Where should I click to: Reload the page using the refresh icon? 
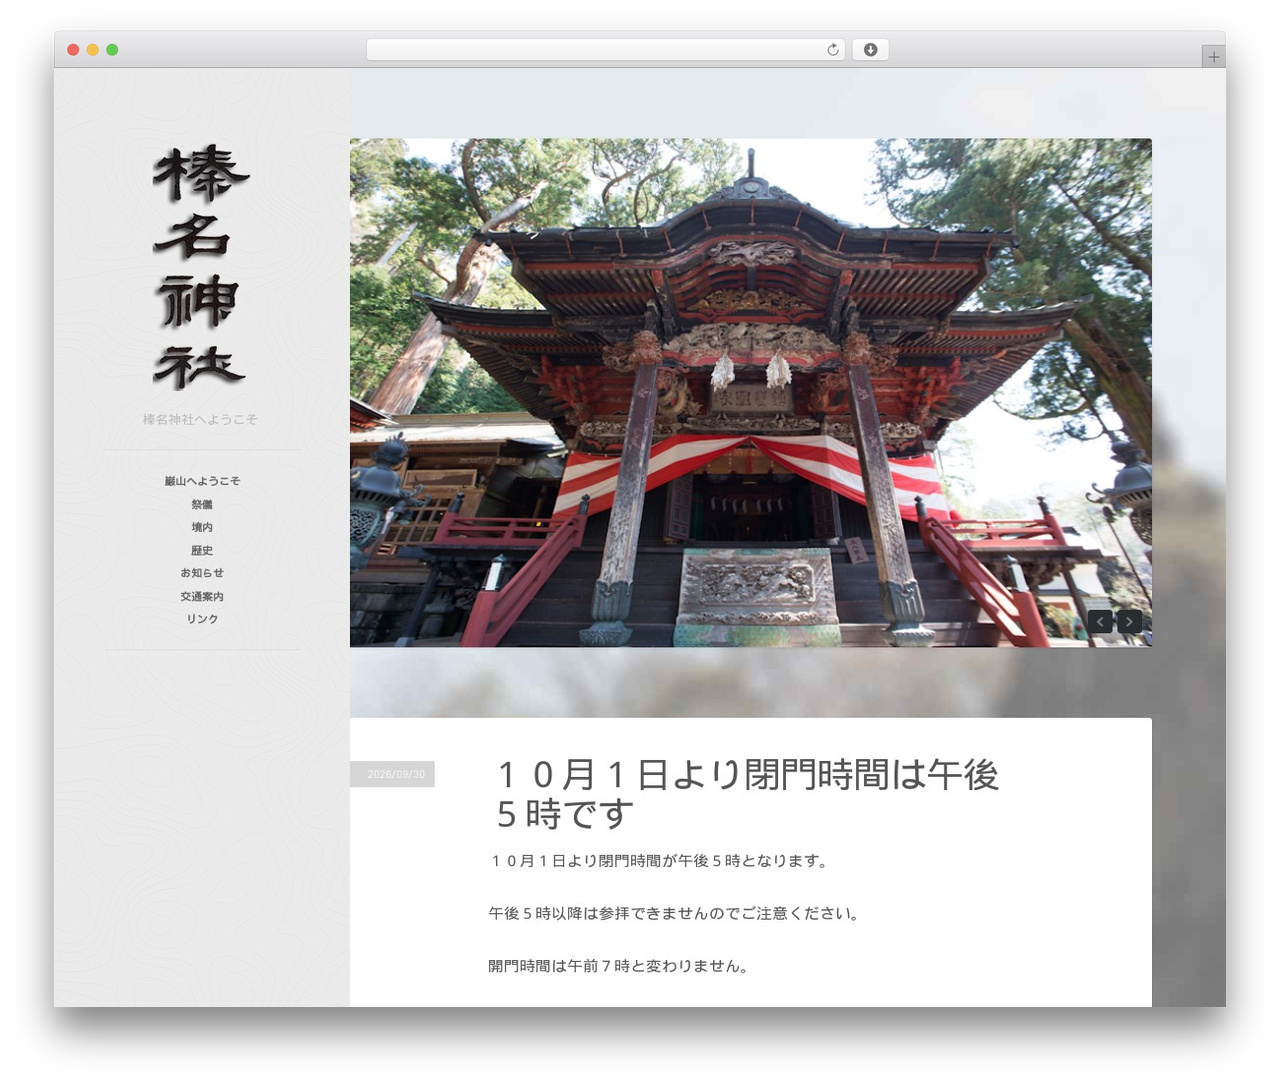click(832, 50)
